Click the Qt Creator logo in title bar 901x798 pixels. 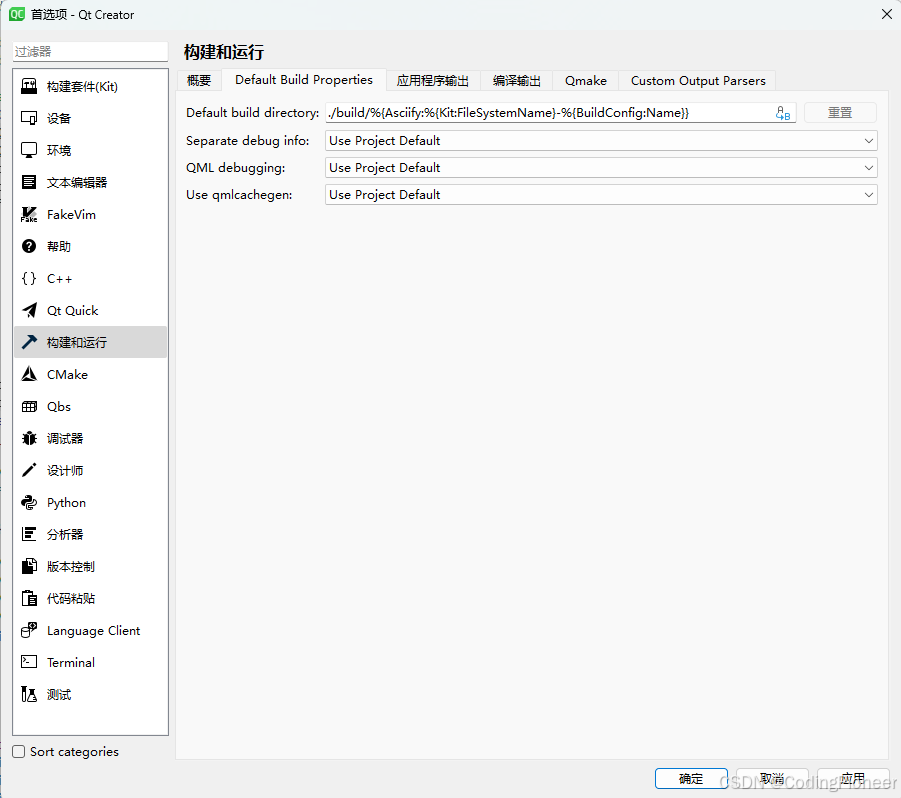pyautogui.click(x=17, y=14)
